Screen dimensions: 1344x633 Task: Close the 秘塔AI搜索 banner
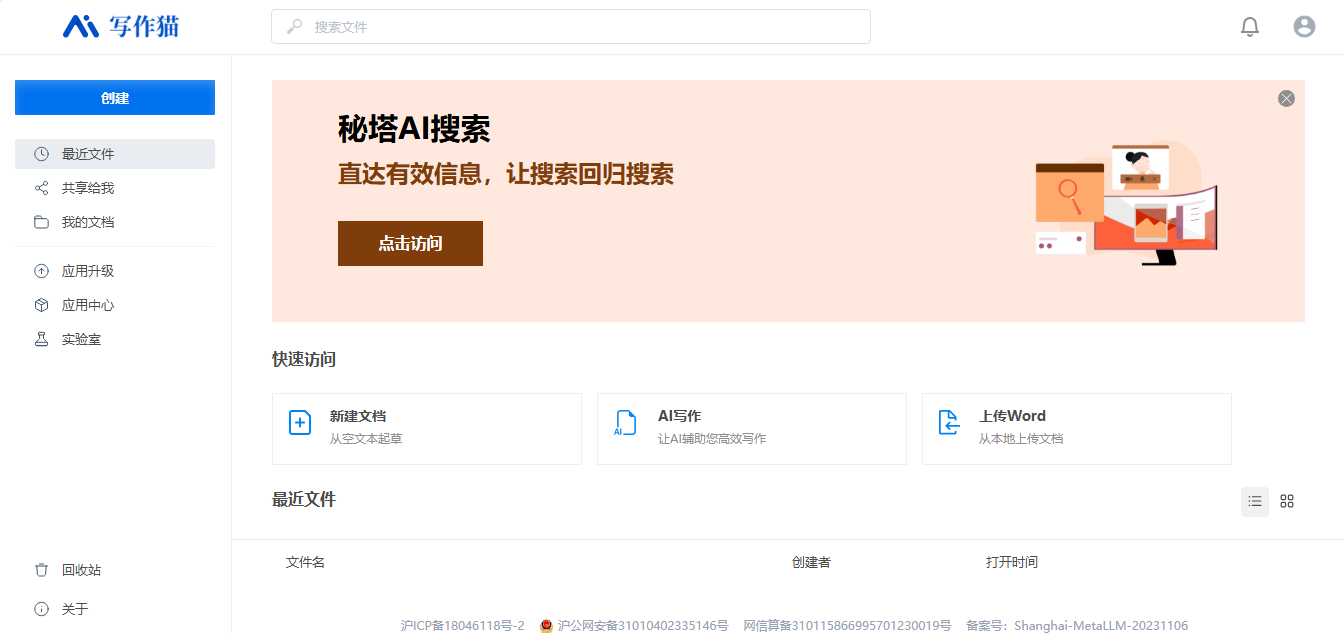[x=1286, y=98]
